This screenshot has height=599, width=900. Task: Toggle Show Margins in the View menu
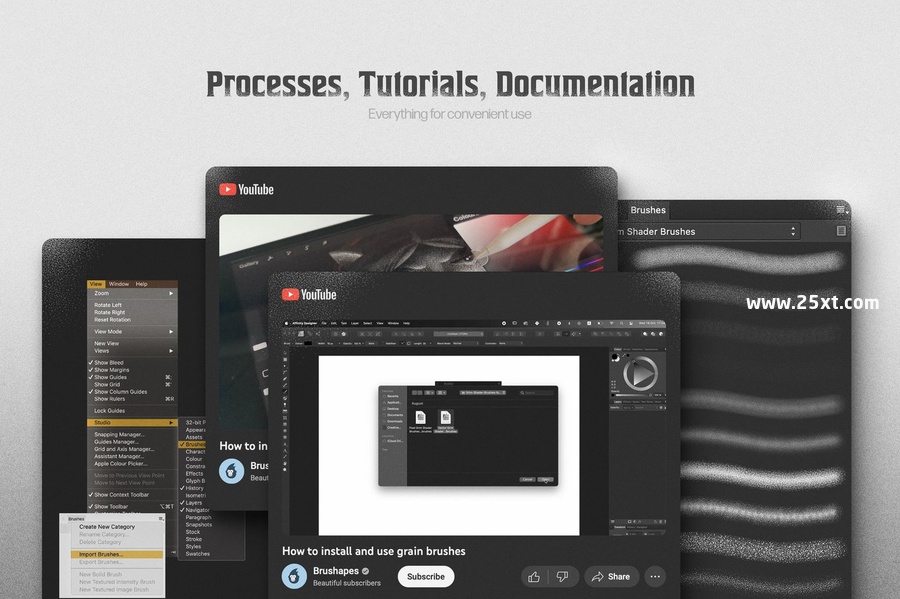[x=132, y=370]
